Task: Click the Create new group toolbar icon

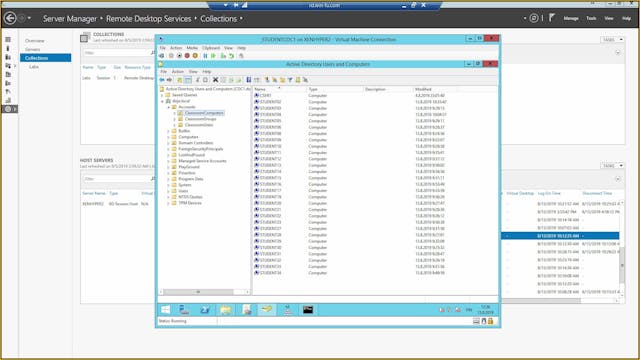Action: pyautogui.click(x=274, y=80)
